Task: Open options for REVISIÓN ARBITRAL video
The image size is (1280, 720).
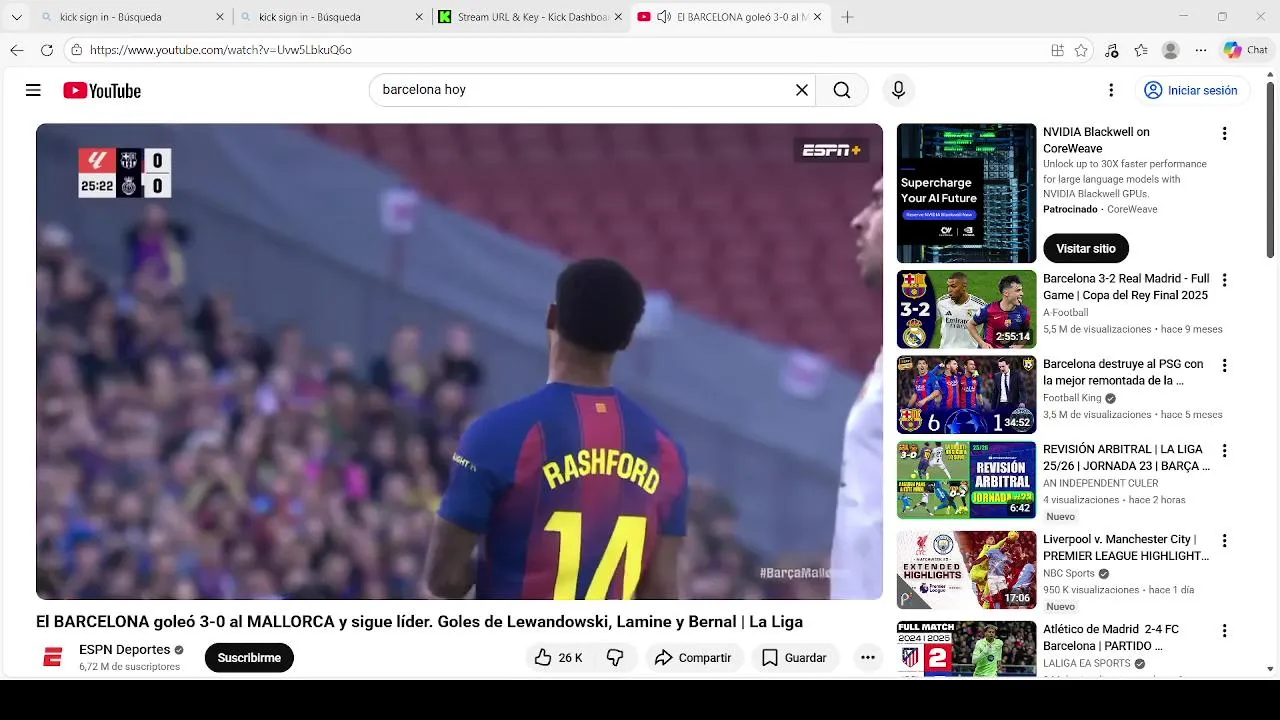Action: tap(1224, 450)
